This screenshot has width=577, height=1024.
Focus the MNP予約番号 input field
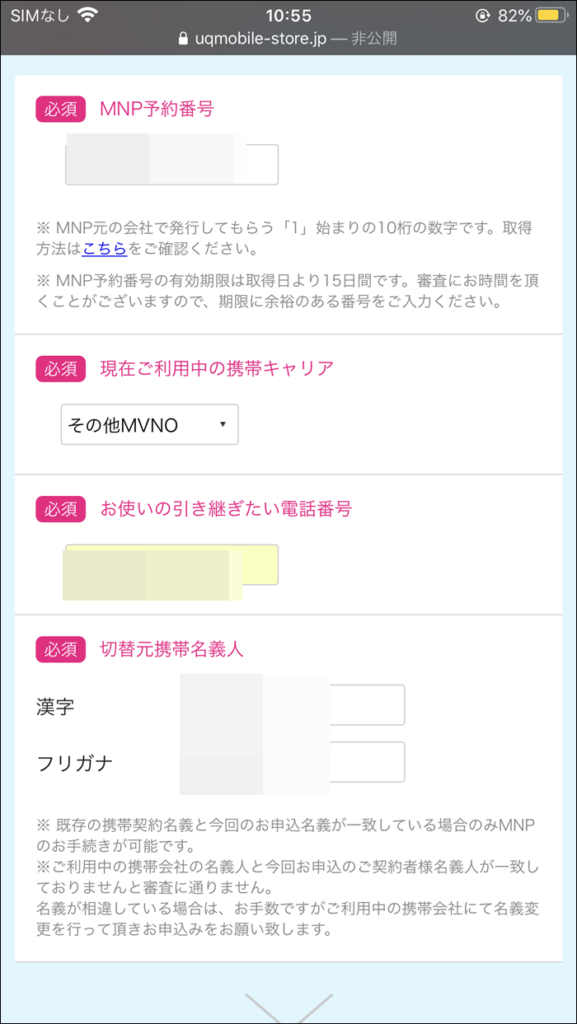(172, 165)
